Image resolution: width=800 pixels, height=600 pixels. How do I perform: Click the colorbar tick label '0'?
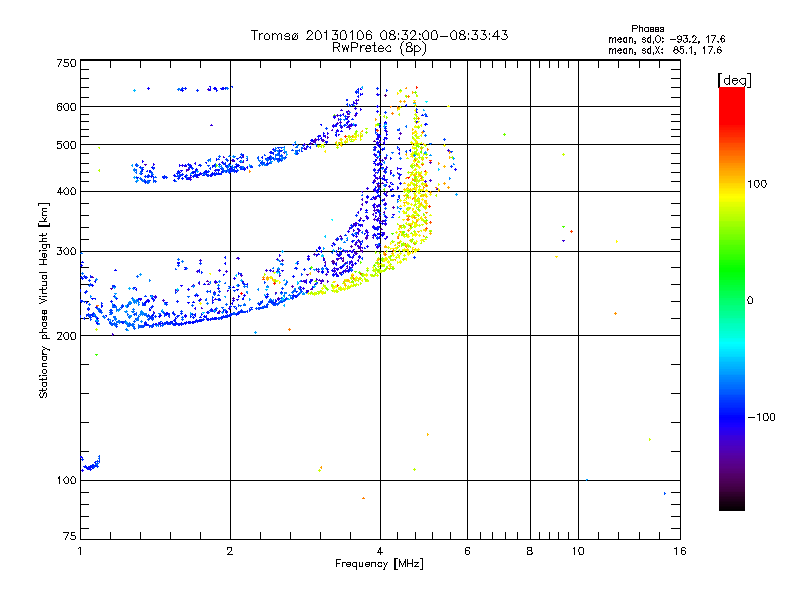coord(750,301)
